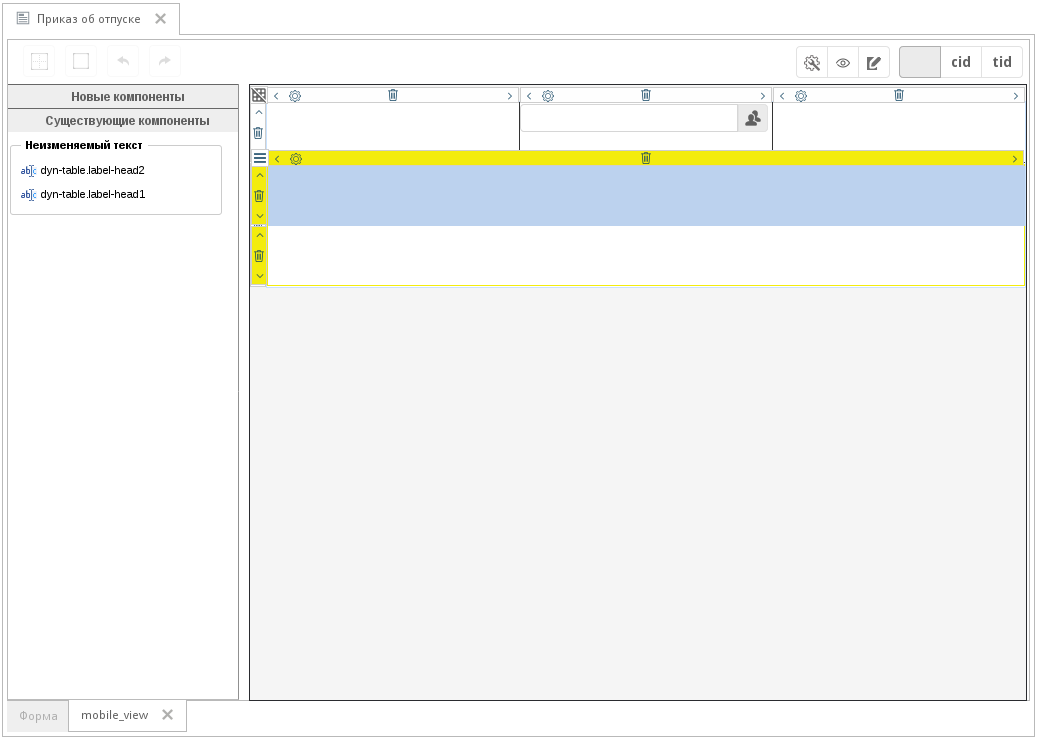
Task: Close the Приказ об отпуске tab
Action: 160,19
